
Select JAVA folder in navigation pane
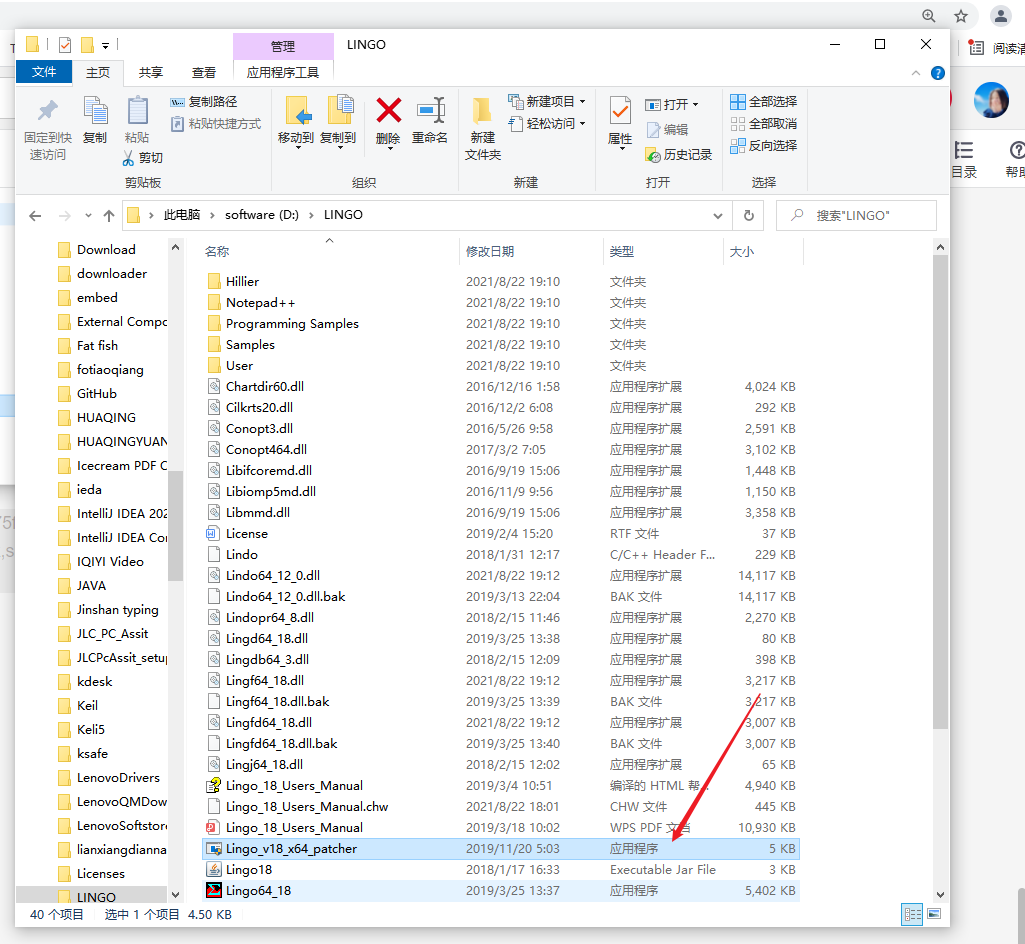pyautogui.click(x=91, y=586)
